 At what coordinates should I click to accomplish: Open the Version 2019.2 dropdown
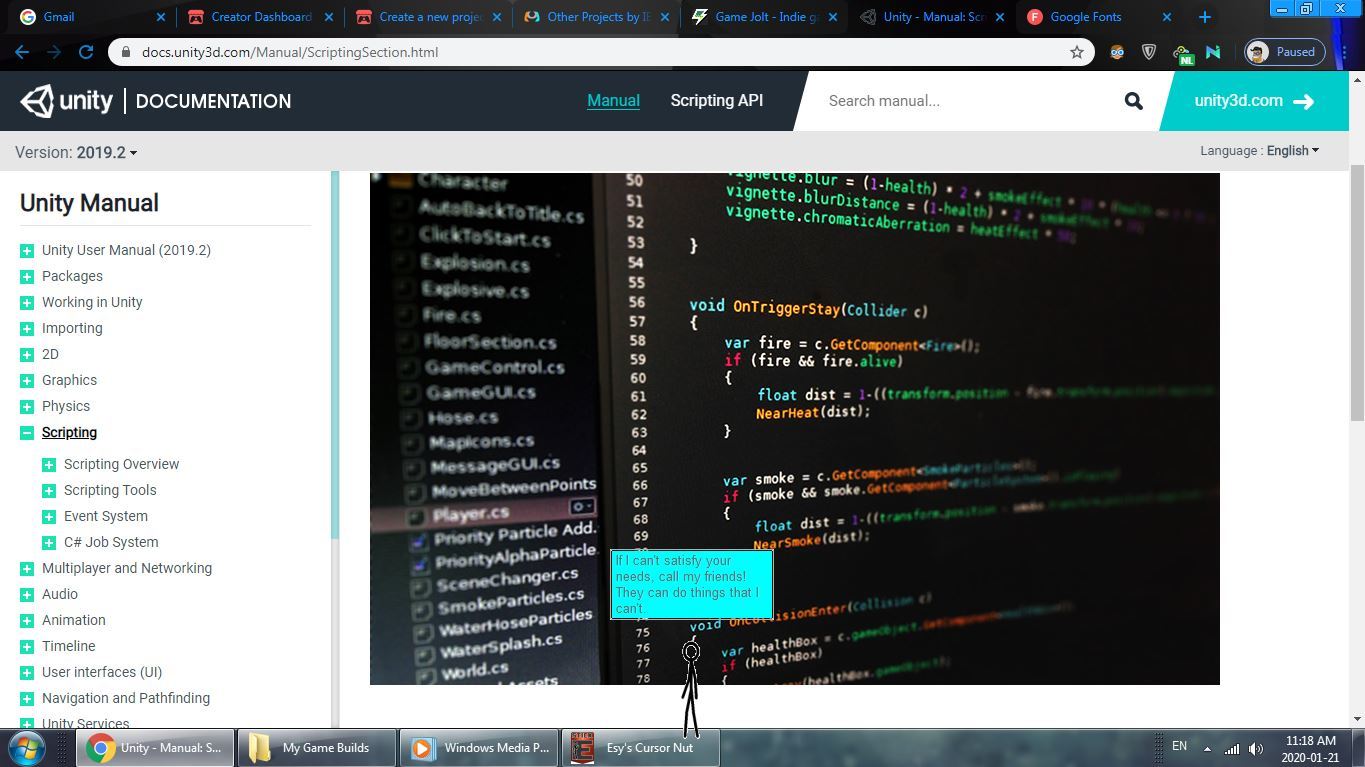point(77,153)
